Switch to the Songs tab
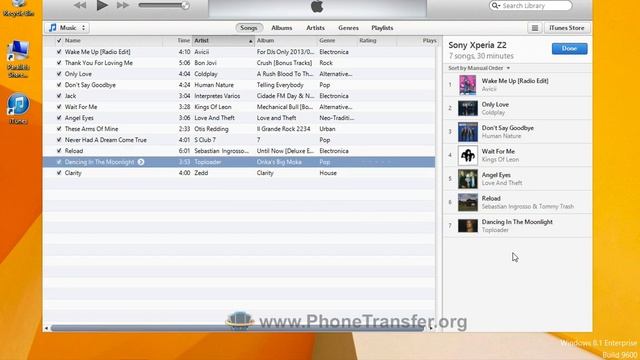Viewport: 640px width, 360px height. click(249, 28)
